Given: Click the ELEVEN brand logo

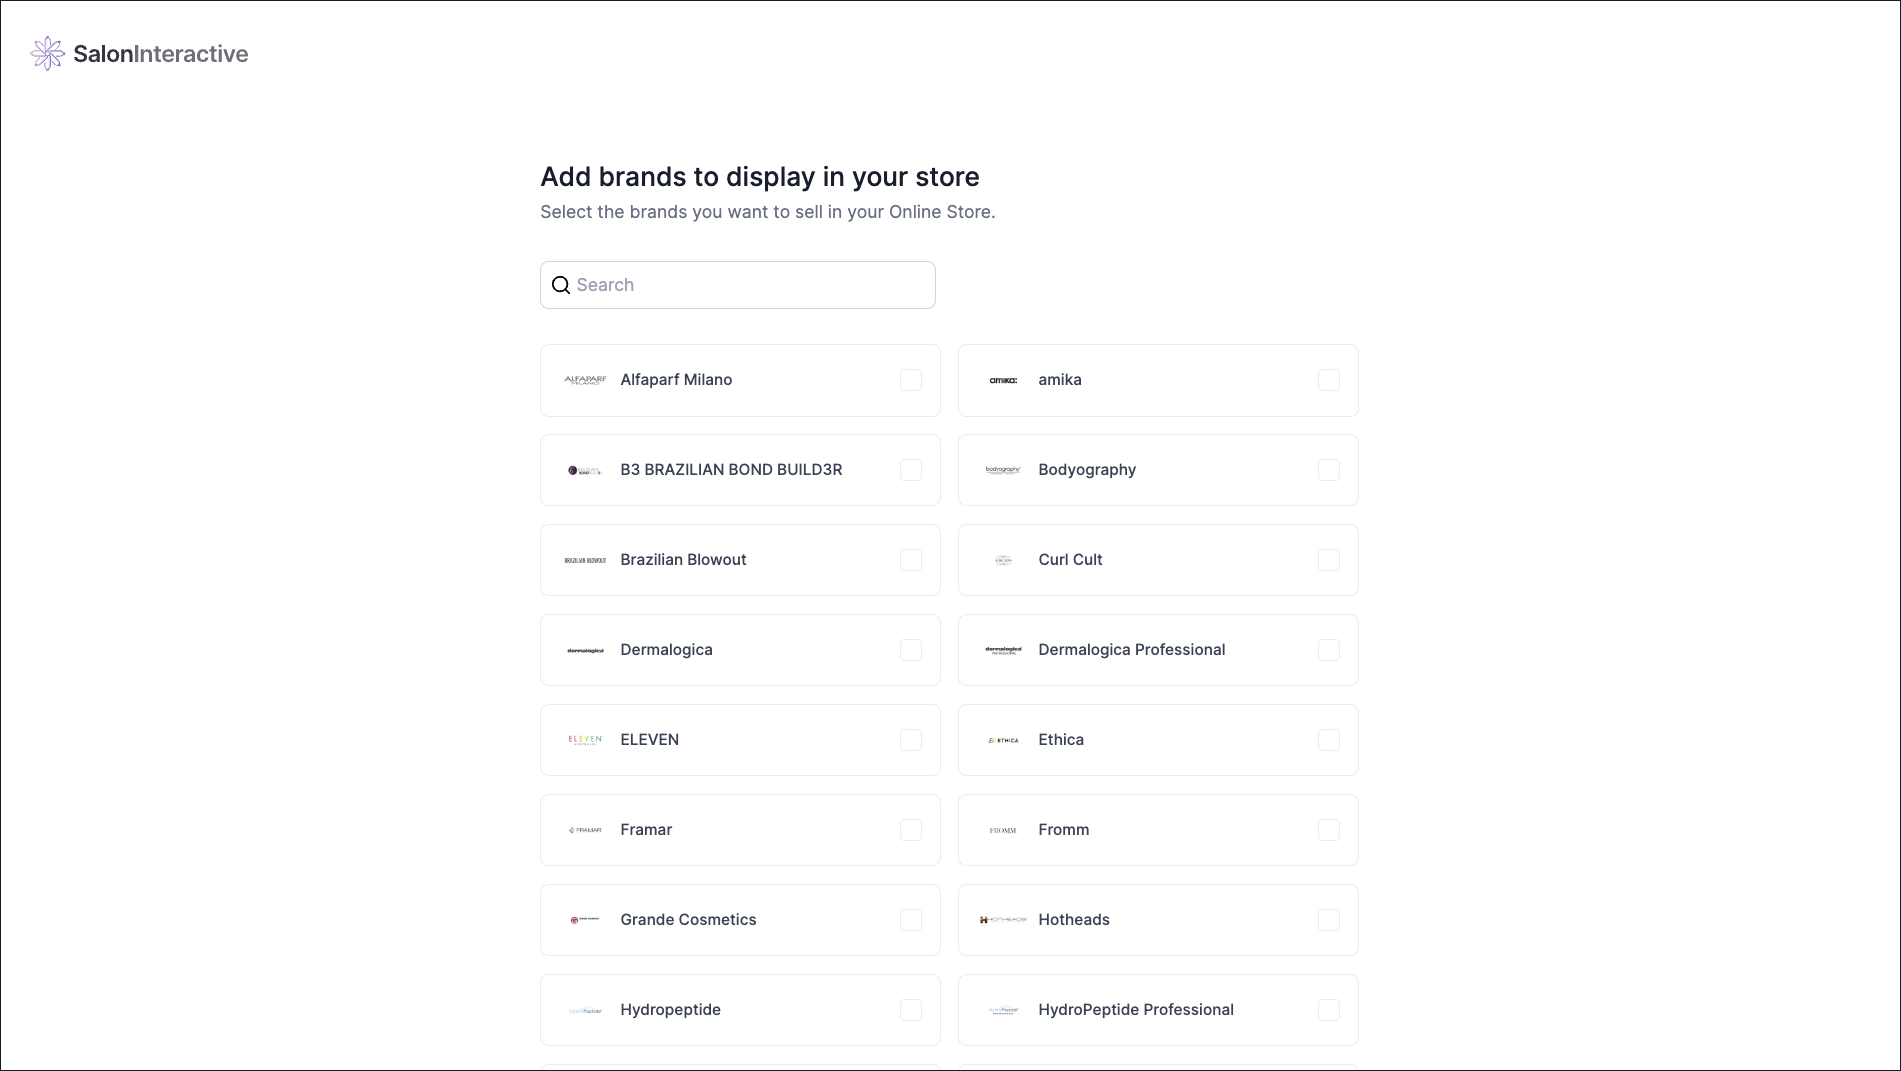Looking at the screenshot, I should pyautogui.click(x=584, y=739).
